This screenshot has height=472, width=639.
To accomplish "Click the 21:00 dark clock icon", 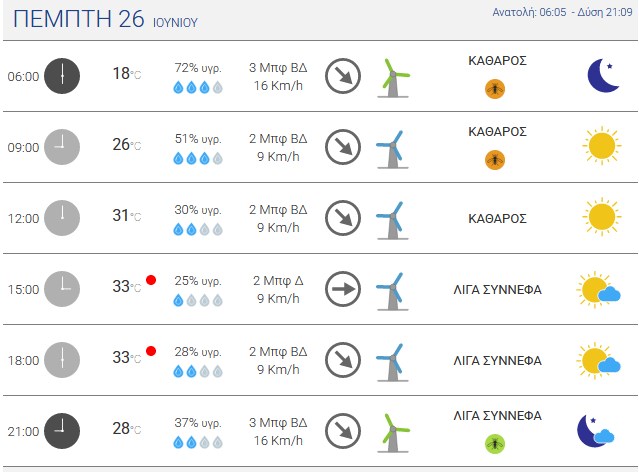I will click(62, 431).
